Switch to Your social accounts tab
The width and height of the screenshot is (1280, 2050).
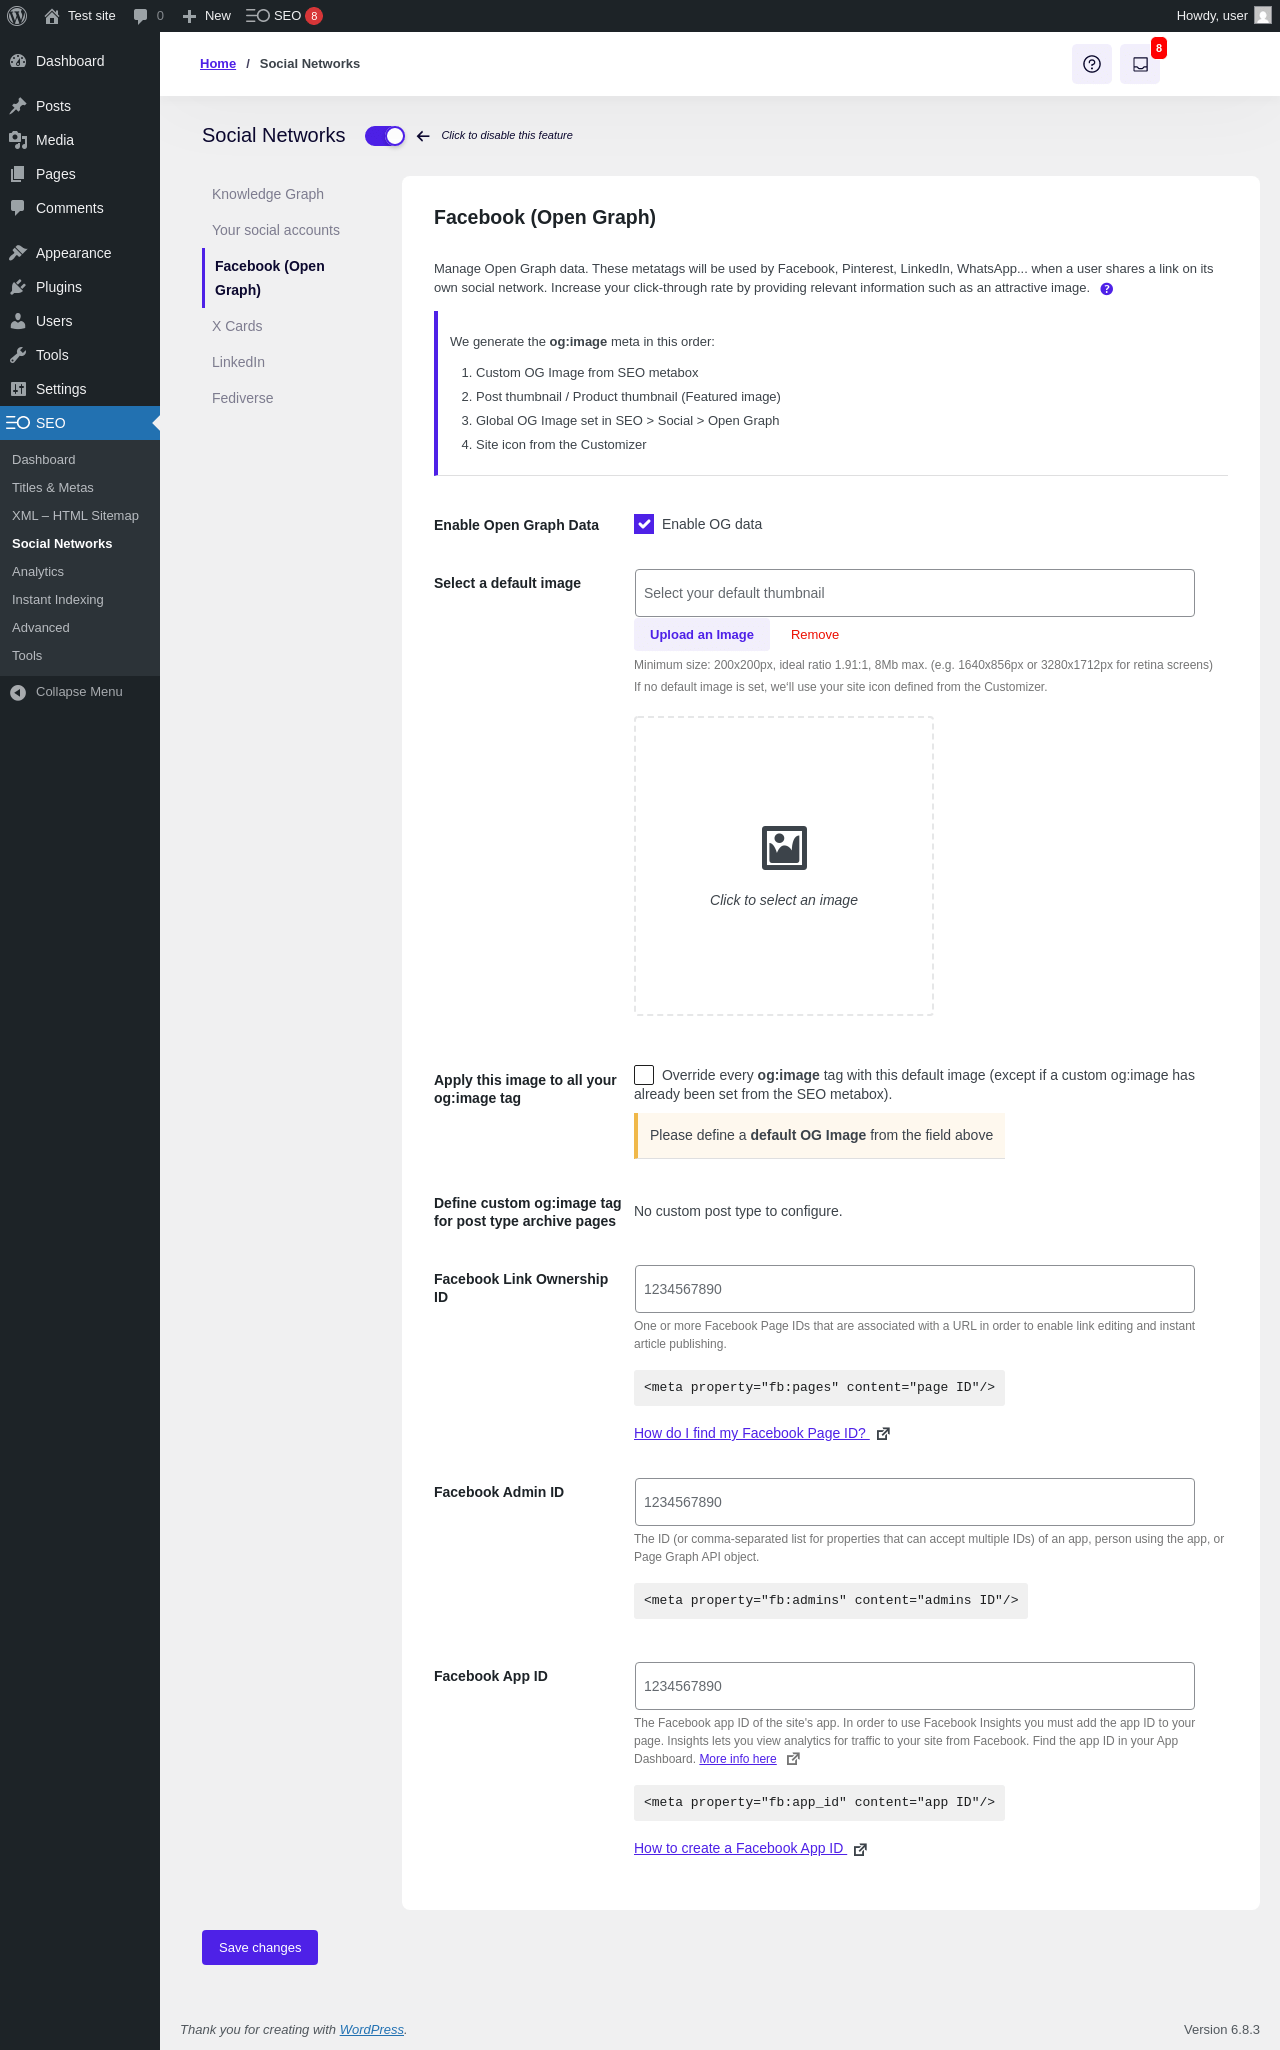tap(276, 230)
